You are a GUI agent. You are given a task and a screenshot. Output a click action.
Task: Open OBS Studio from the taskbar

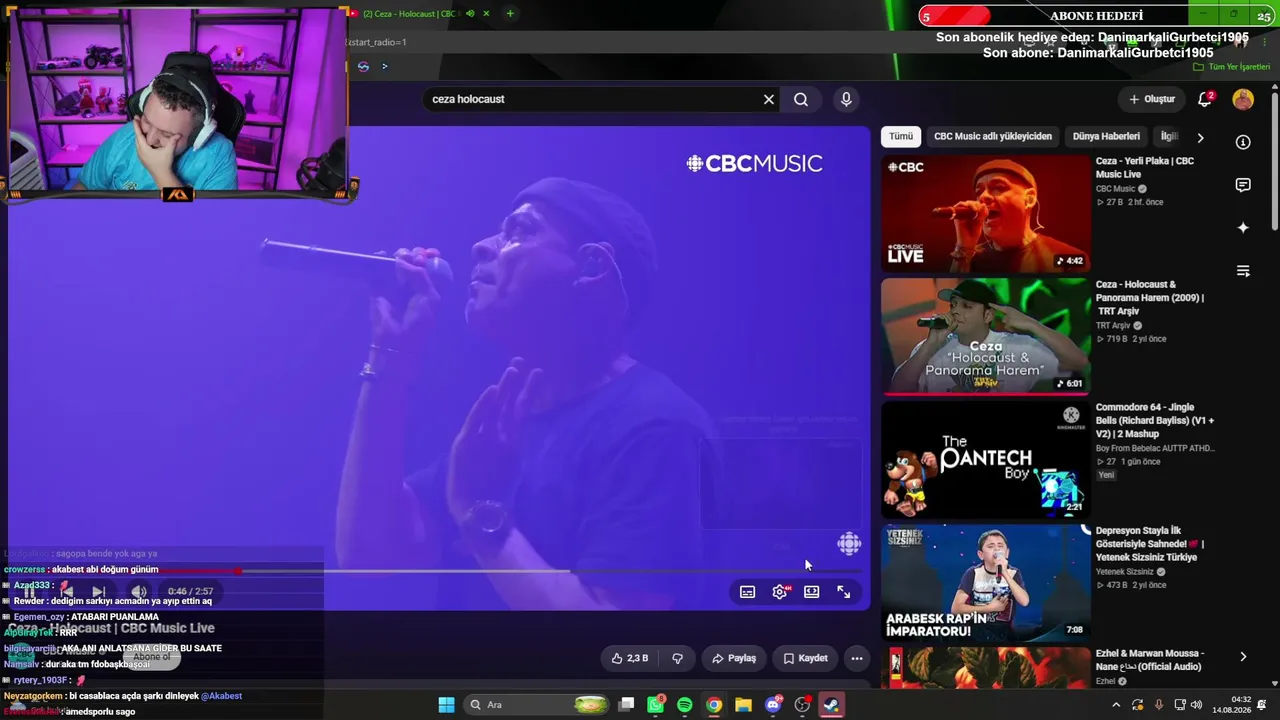click(x=802, y=705)
